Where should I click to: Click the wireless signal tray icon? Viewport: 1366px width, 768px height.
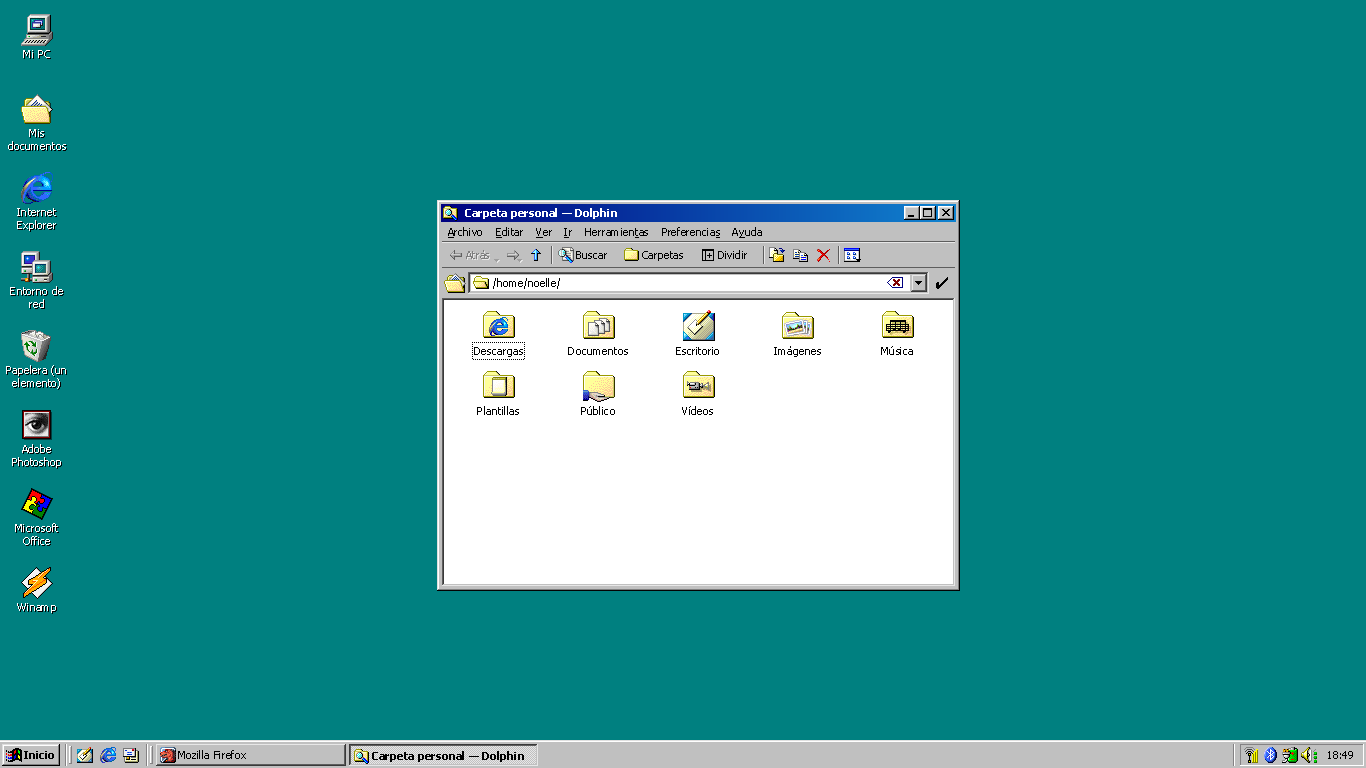1251,755
